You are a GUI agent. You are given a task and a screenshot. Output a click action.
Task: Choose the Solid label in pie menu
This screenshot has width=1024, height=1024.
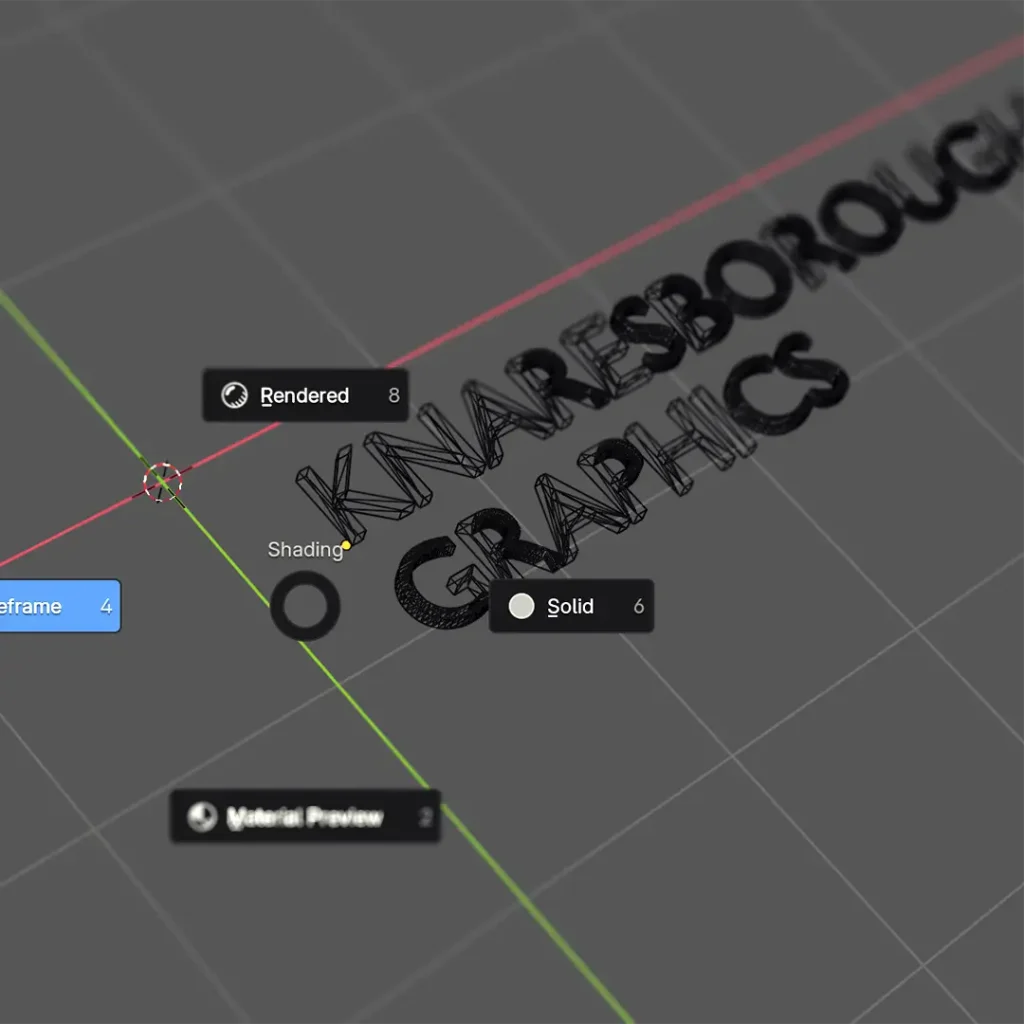[x=570, y=607]
